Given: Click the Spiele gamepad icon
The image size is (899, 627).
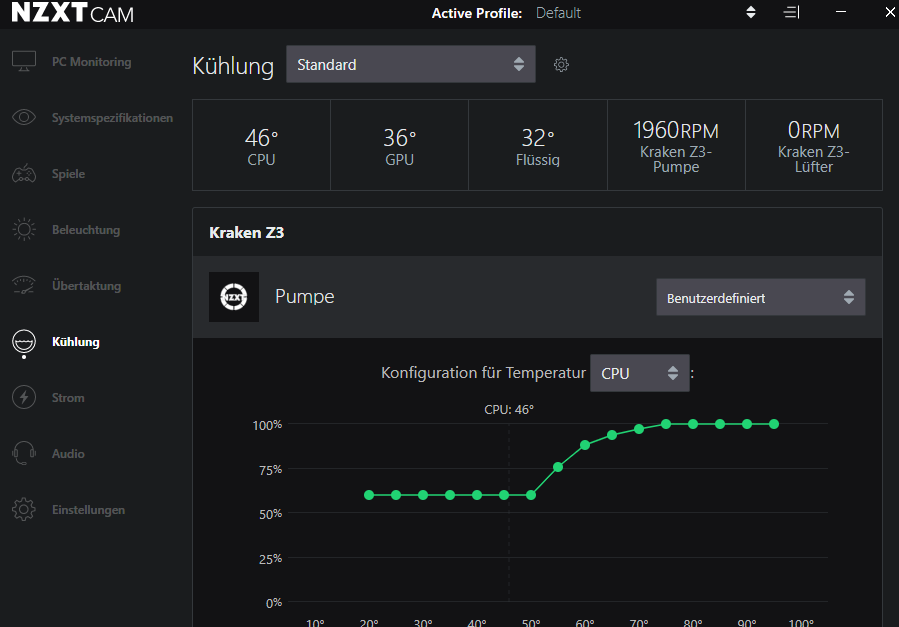Looking at the screenshot, I should tap(24, 174).
